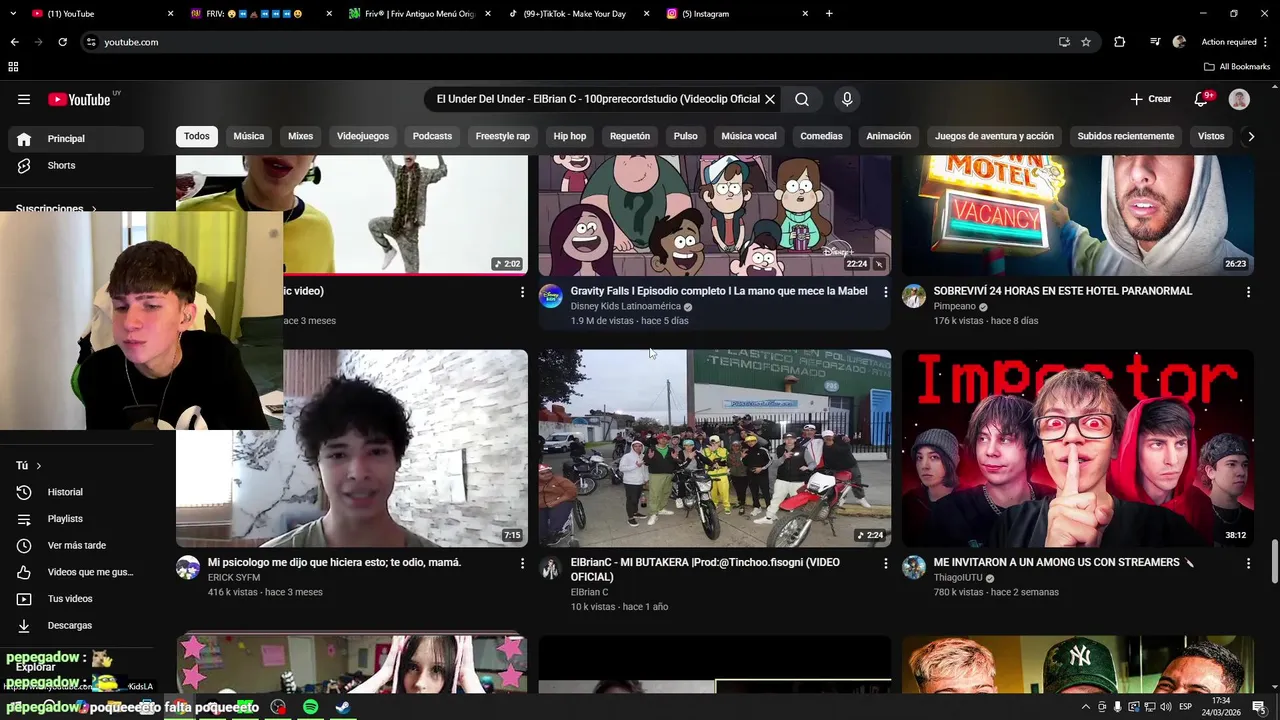Open Mi psicologo me dijo video title
Viewport: 1280px width, 720px height.
334,563
